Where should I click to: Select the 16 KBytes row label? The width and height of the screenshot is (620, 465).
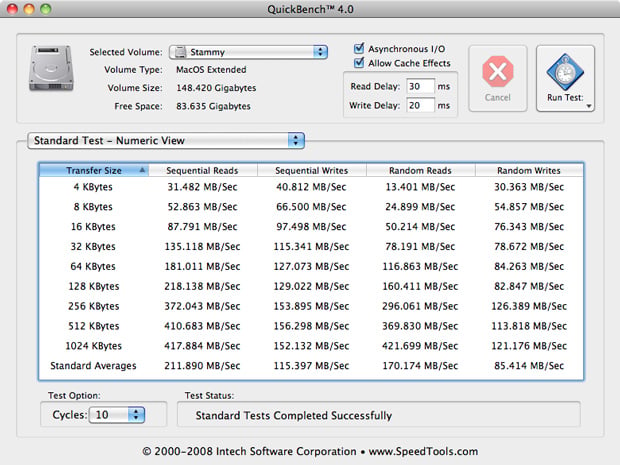click(x=93, y=227)
